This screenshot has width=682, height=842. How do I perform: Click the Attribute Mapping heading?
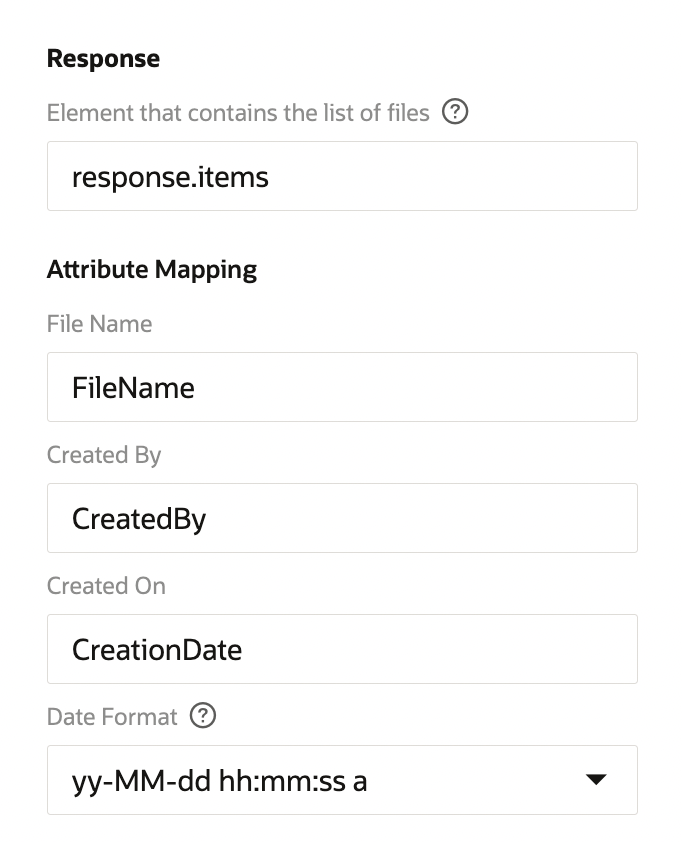click(x=151, y=269)
